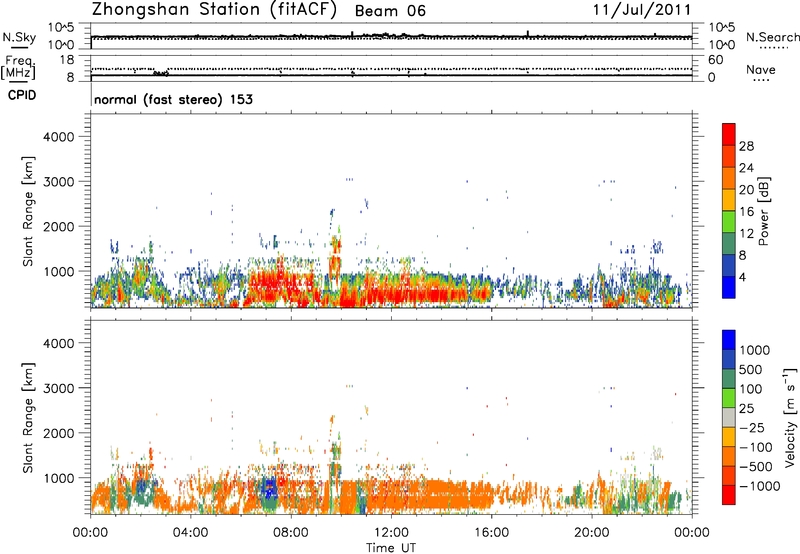Click the 28 label on the power colorbar
Screen dimensions: 800x554
coord(746,146)
